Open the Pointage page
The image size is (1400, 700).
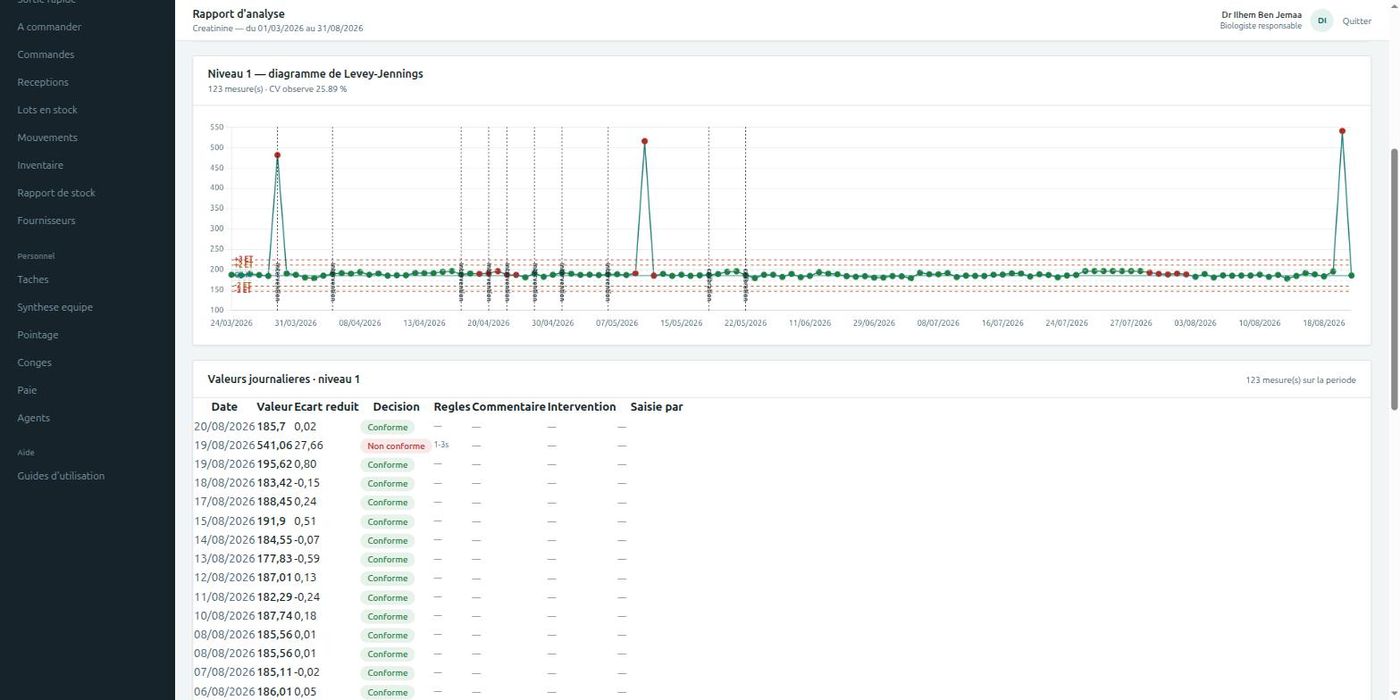pyautogui.click(x=38, y=335)
